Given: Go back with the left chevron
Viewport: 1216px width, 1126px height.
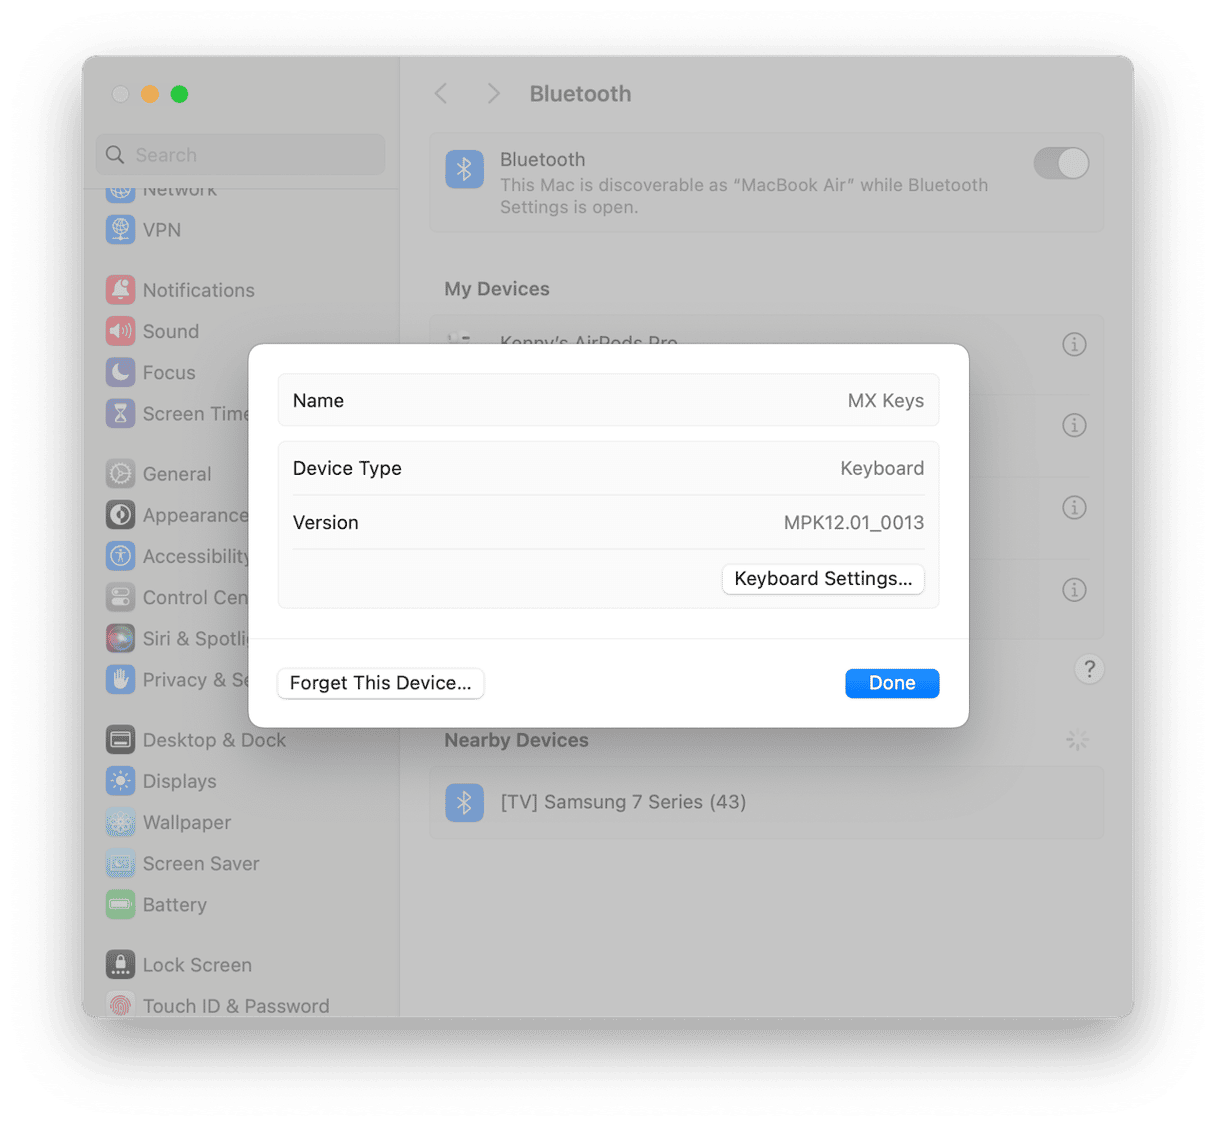Looking at the screenshot, I should pos(441,94).
